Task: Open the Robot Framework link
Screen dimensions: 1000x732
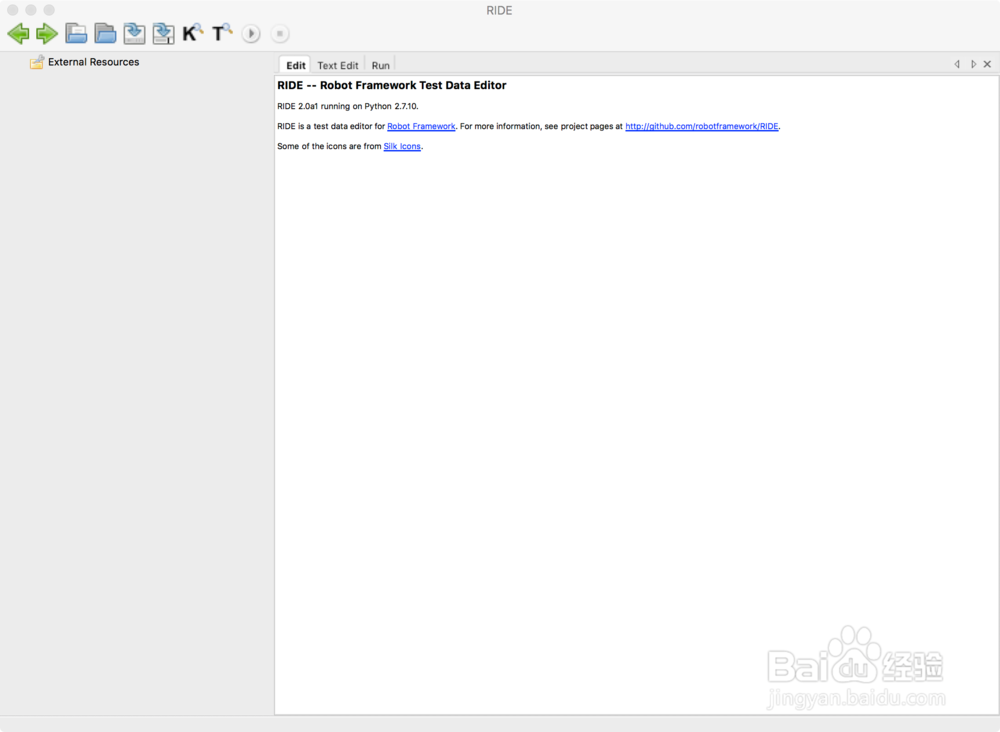Action: [x=421, y=126]
